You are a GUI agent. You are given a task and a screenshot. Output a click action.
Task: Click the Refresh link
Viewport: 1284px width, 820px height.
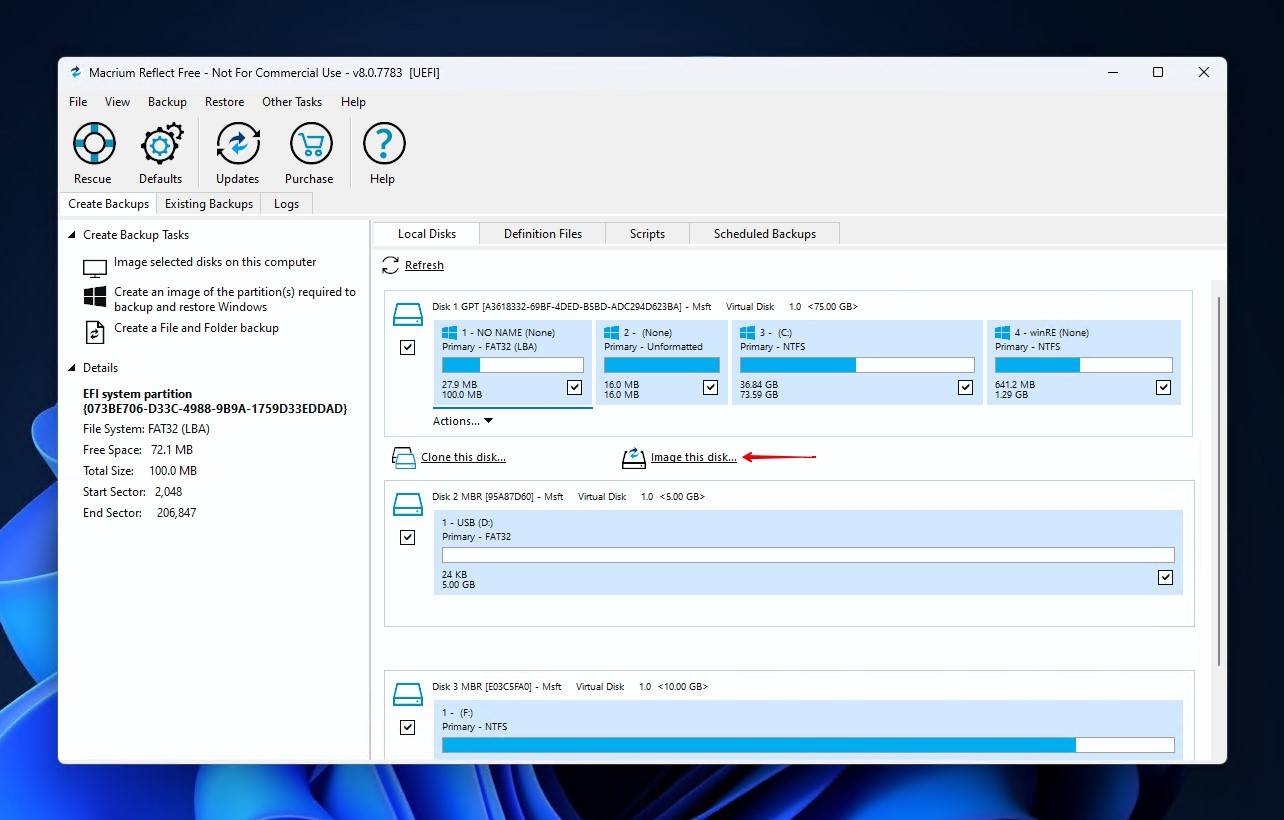click(424, 265)
